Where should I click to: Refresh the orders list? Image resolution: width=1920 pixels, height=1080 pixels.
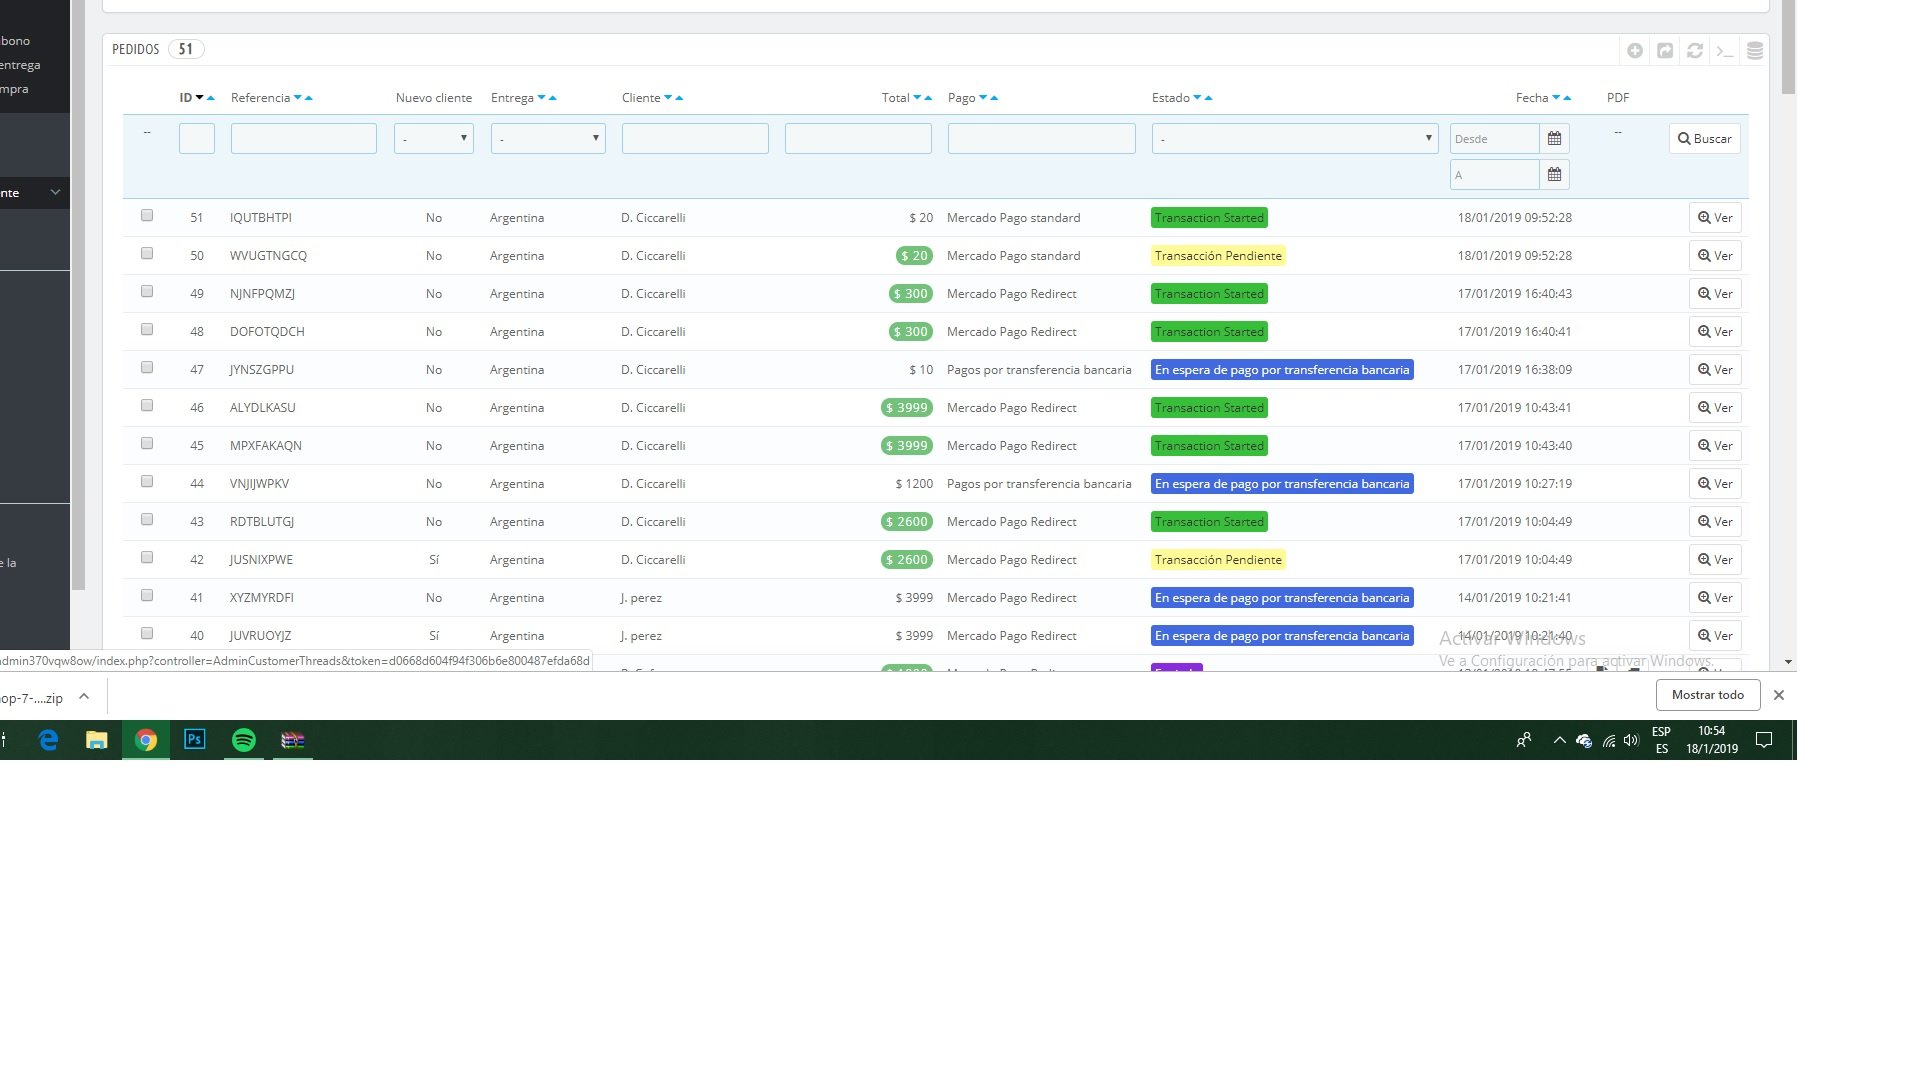click(x=1695, y=50)
